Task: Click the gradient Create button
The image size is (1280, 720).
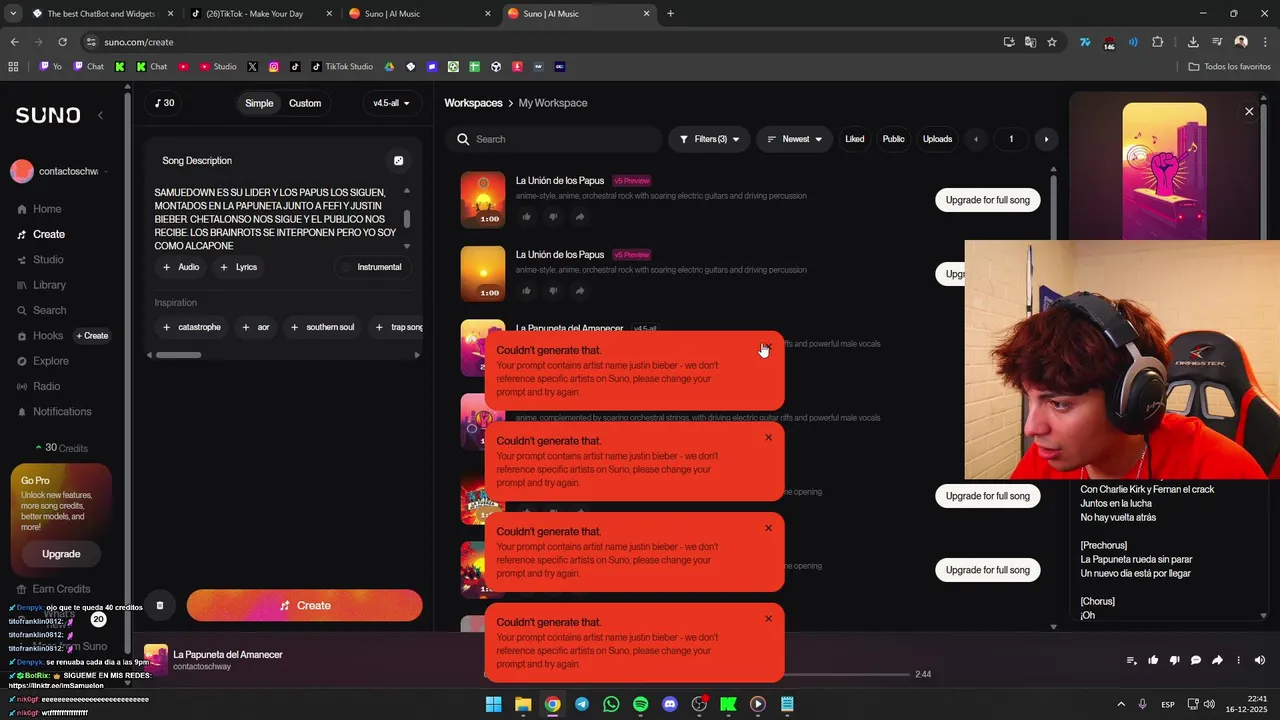Action: [304, 605]
